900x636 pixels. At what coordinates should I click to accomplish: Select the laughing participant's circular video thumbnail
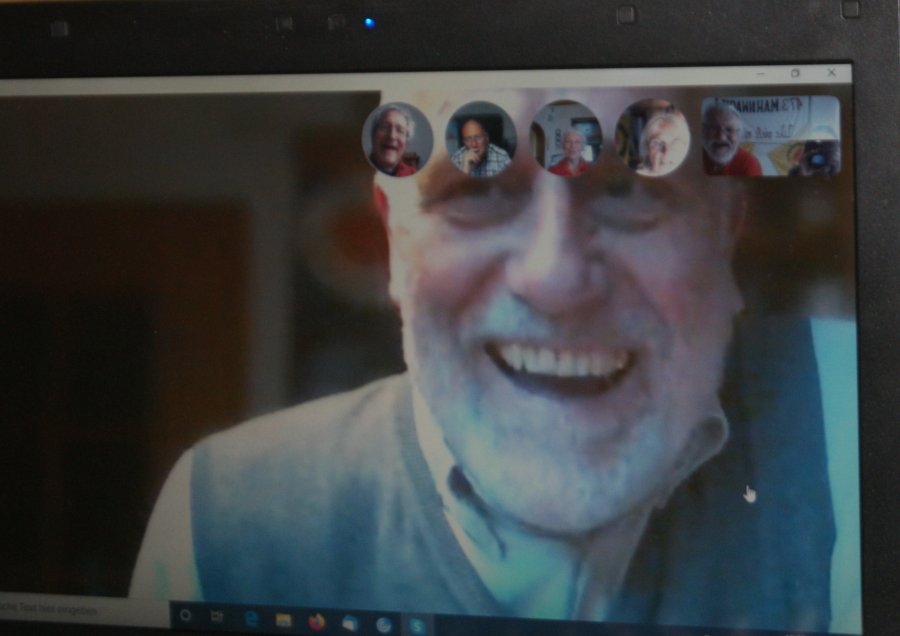397,139
